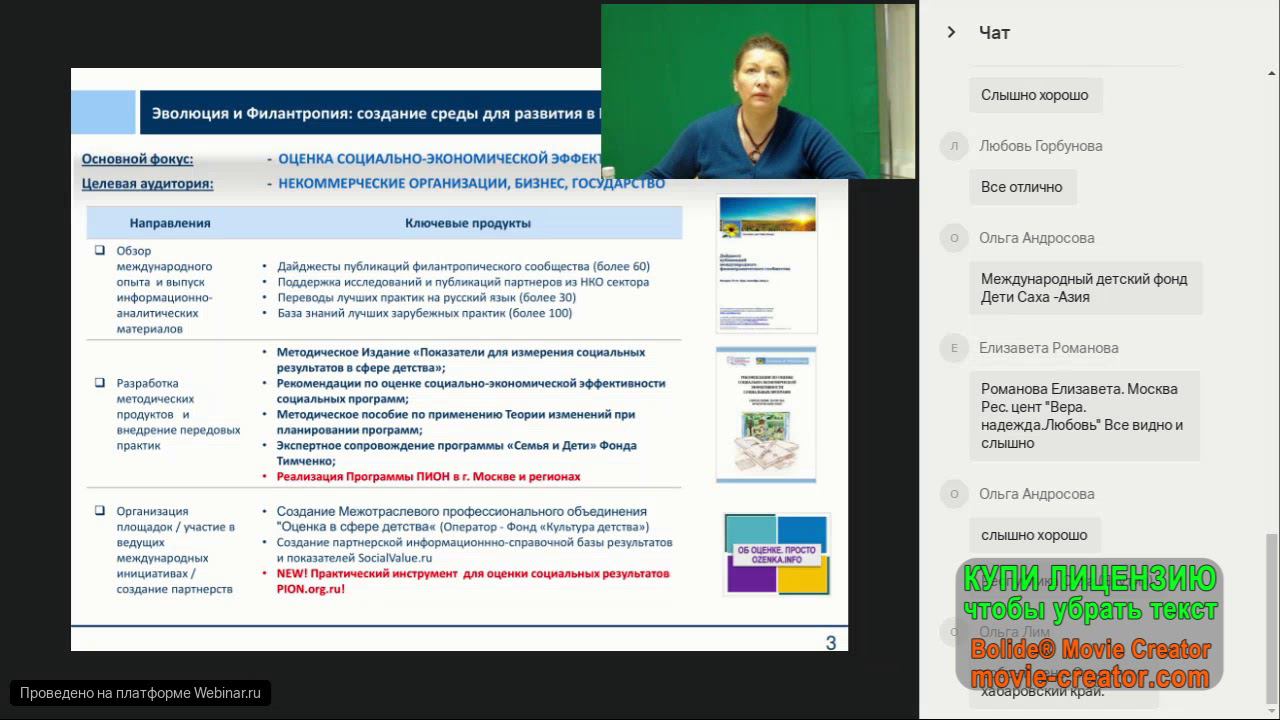Click the red PION.org.ru! text
Screen dimensions: 1280x720
[311, 590]
